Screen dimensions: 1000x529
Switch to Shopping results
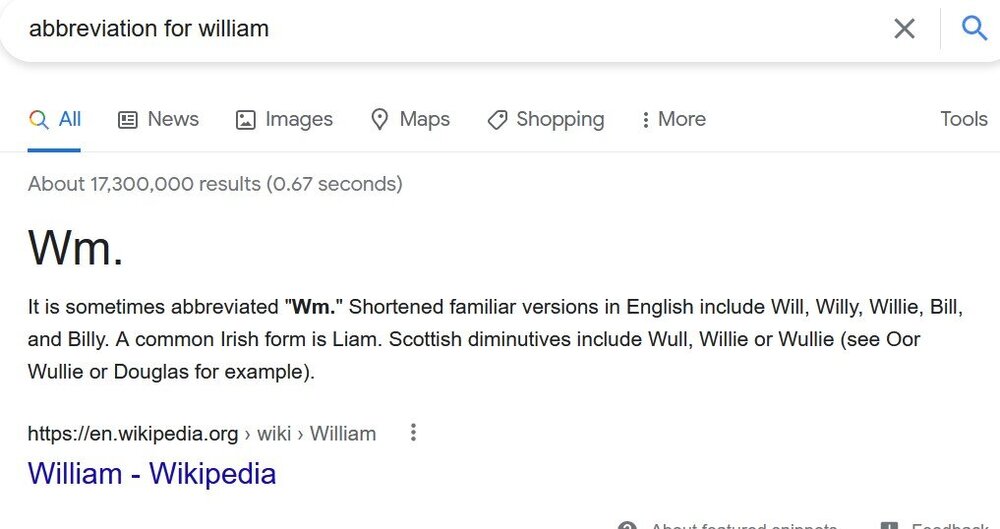pyautogui.click(x=546, y=119)
